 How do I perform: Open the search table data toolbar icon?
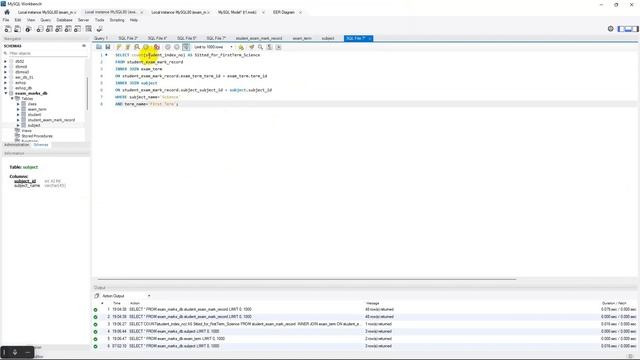[89, 29]
